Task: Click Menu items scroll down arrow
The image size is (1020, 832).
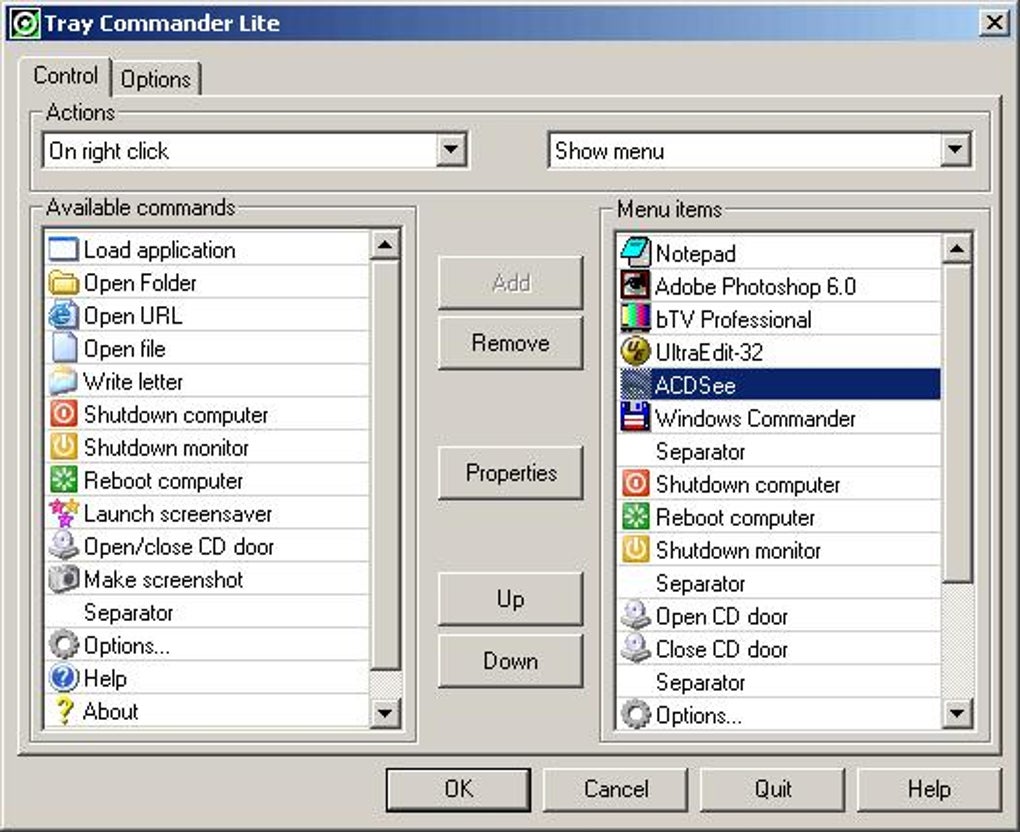Action: click(x=957, y=714)
